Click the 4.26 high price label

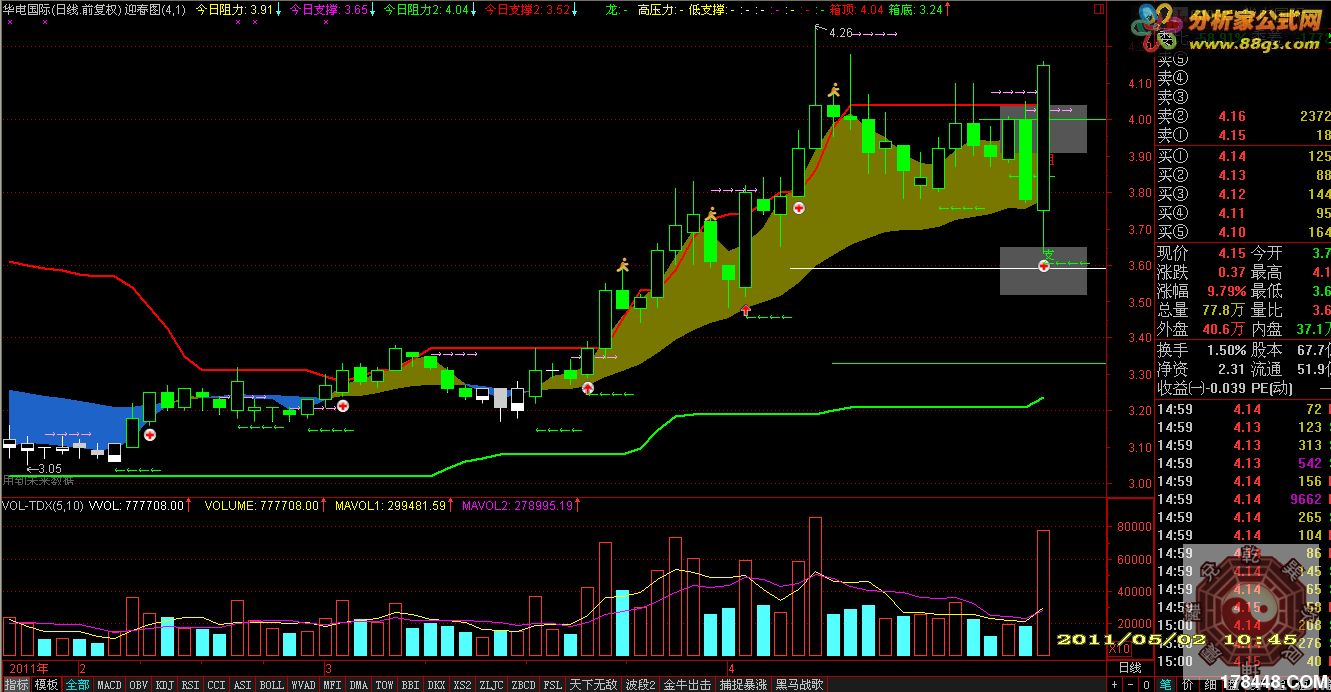pos(841,33)
